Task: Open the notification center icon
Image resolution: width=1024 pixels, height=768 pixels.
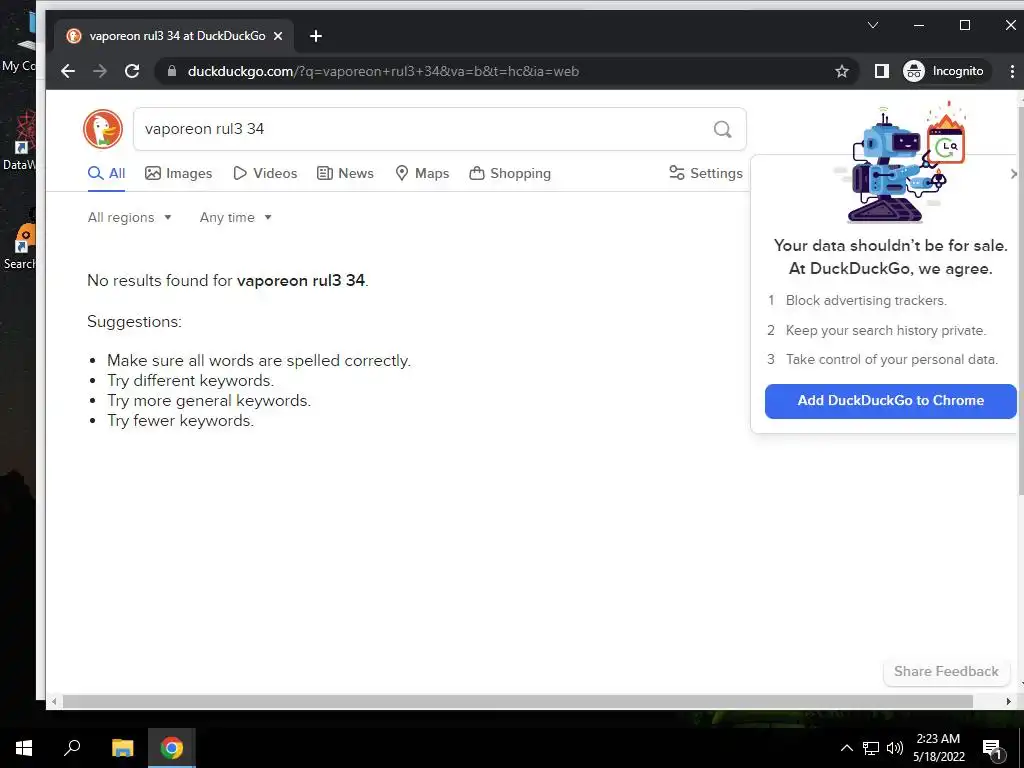Action: point(993,749)
